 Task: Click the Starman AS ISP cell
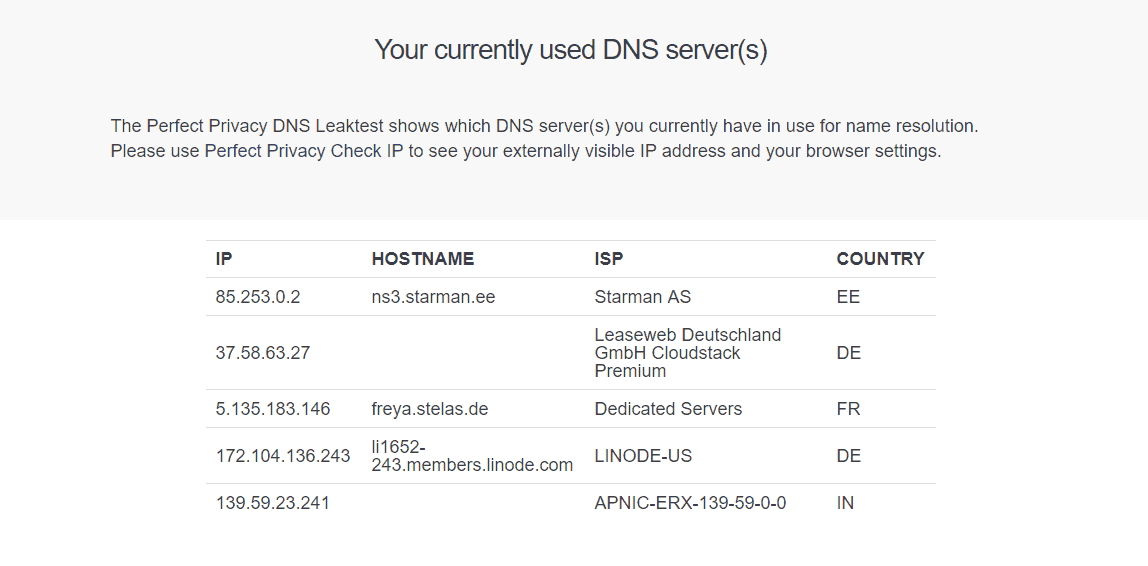coord(642,297)
